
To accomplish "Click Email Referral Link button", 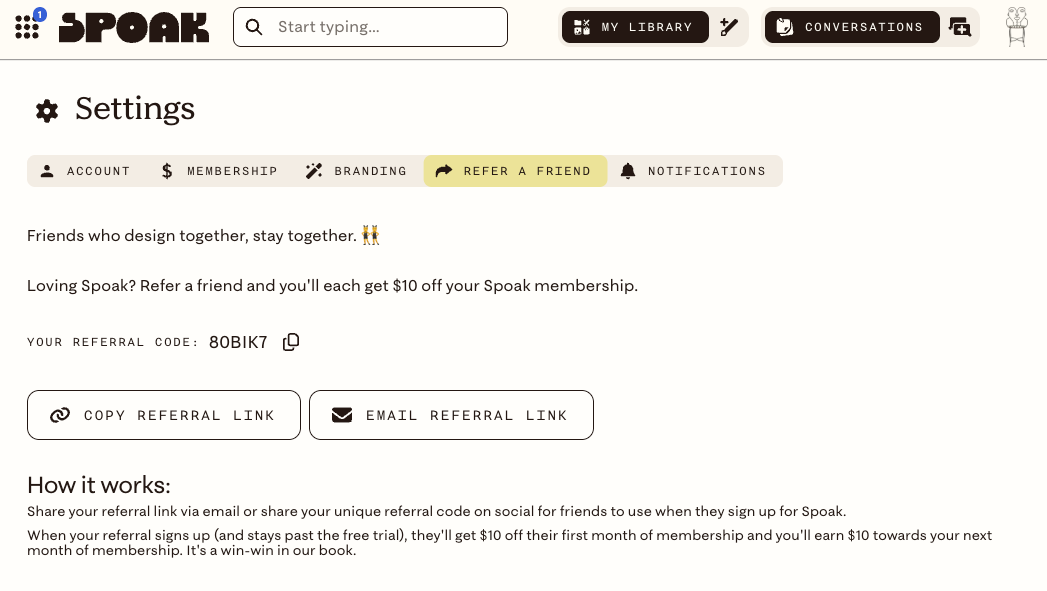I will pyautogui.click(x=451, y=415).
